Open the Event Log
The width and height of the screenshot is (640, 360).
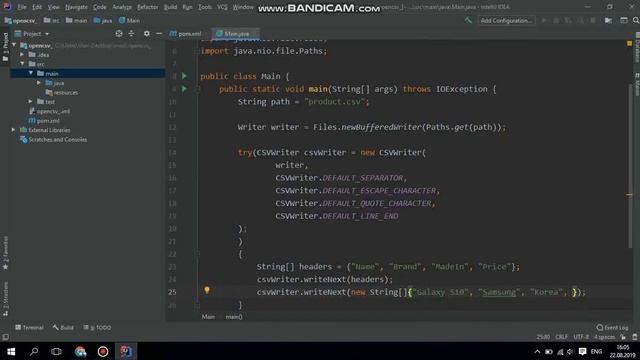(612, 327)
